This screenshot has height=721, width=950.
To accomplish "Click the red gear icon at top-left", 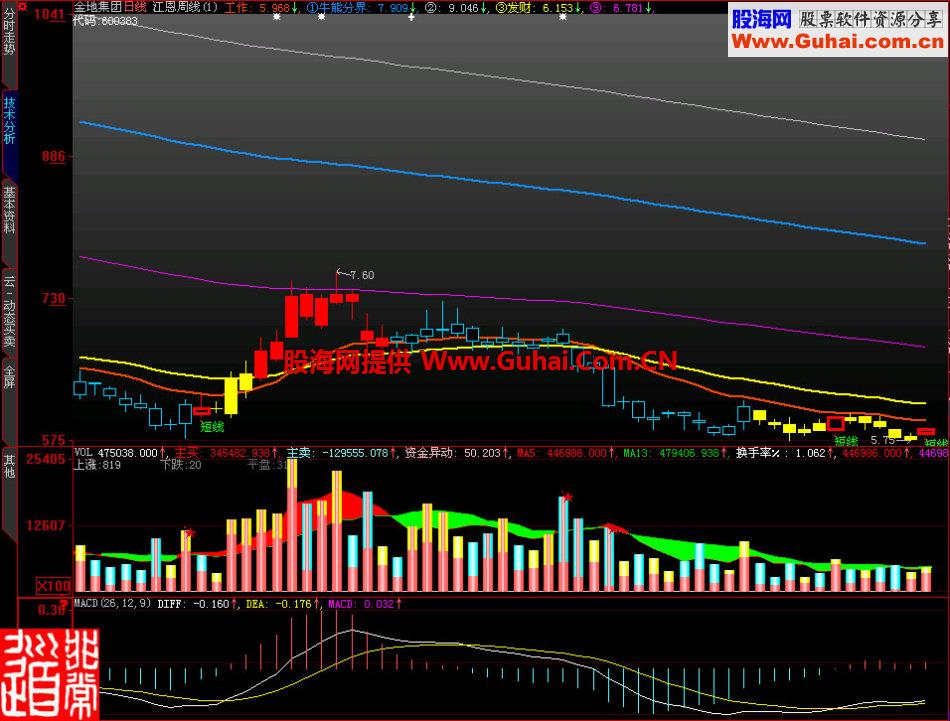I will click(22, 5).
